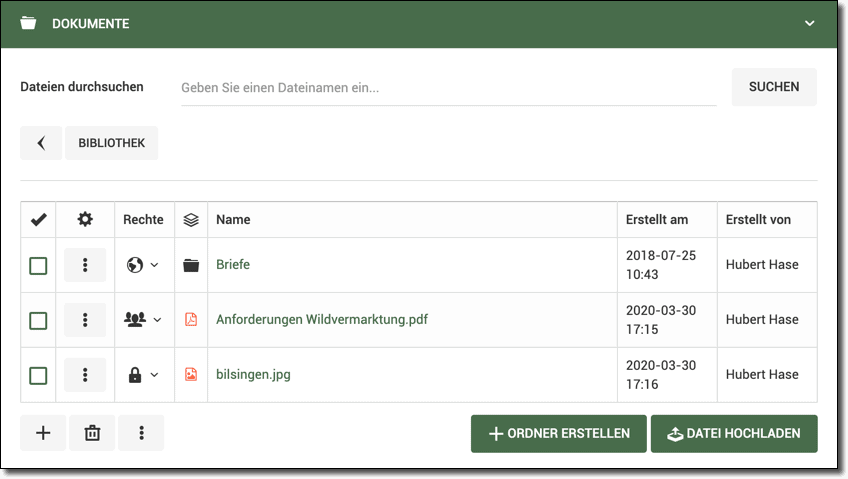Click the back arrow next to Bibliothek

pyautogui.click(x=41, y=143)
